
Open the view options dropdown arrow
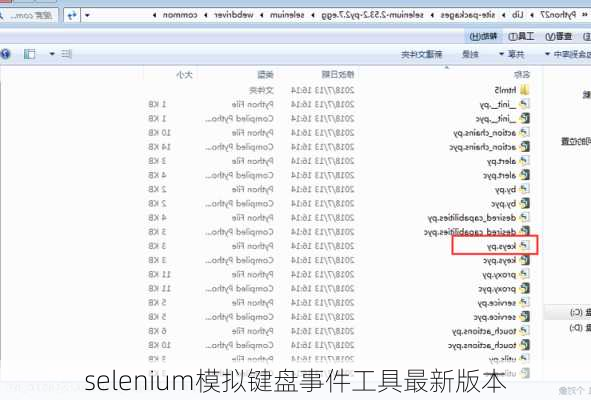[x=52, y=54]
